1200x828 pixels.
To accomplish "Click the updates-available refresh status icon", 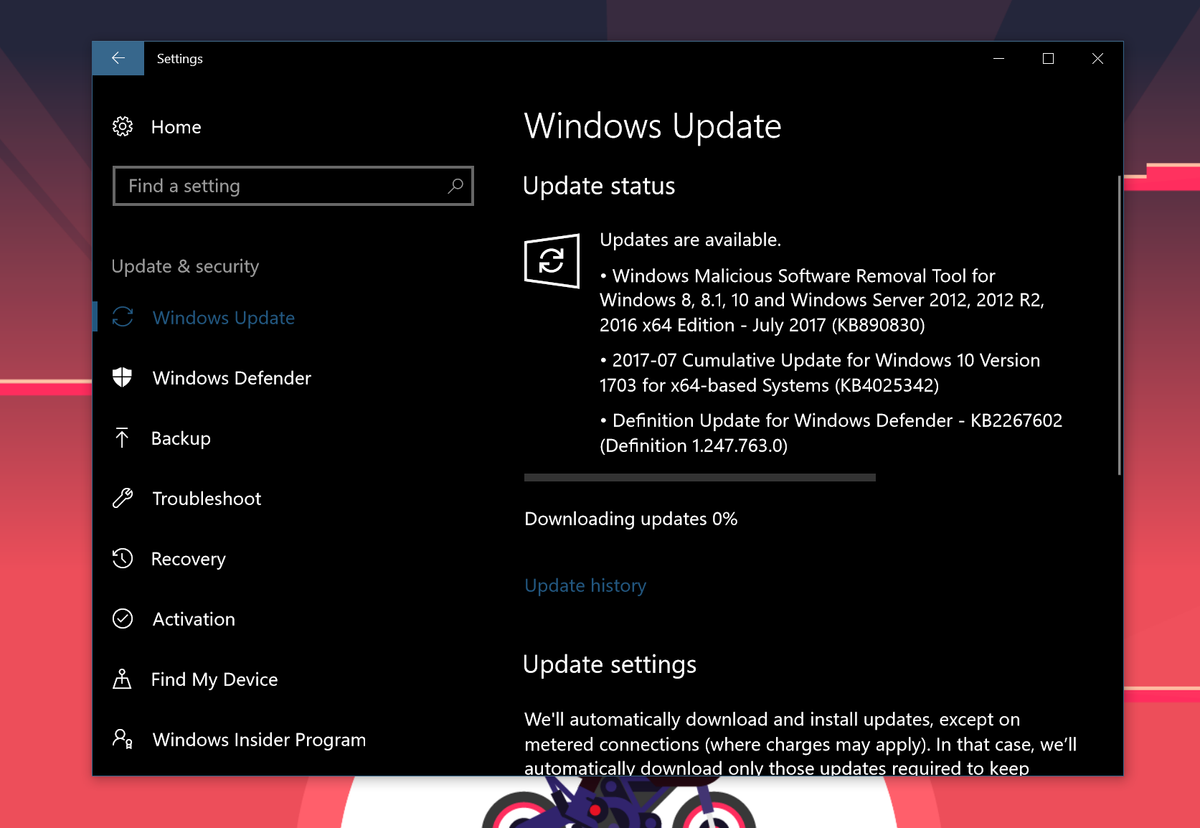I will click(551, 260).
